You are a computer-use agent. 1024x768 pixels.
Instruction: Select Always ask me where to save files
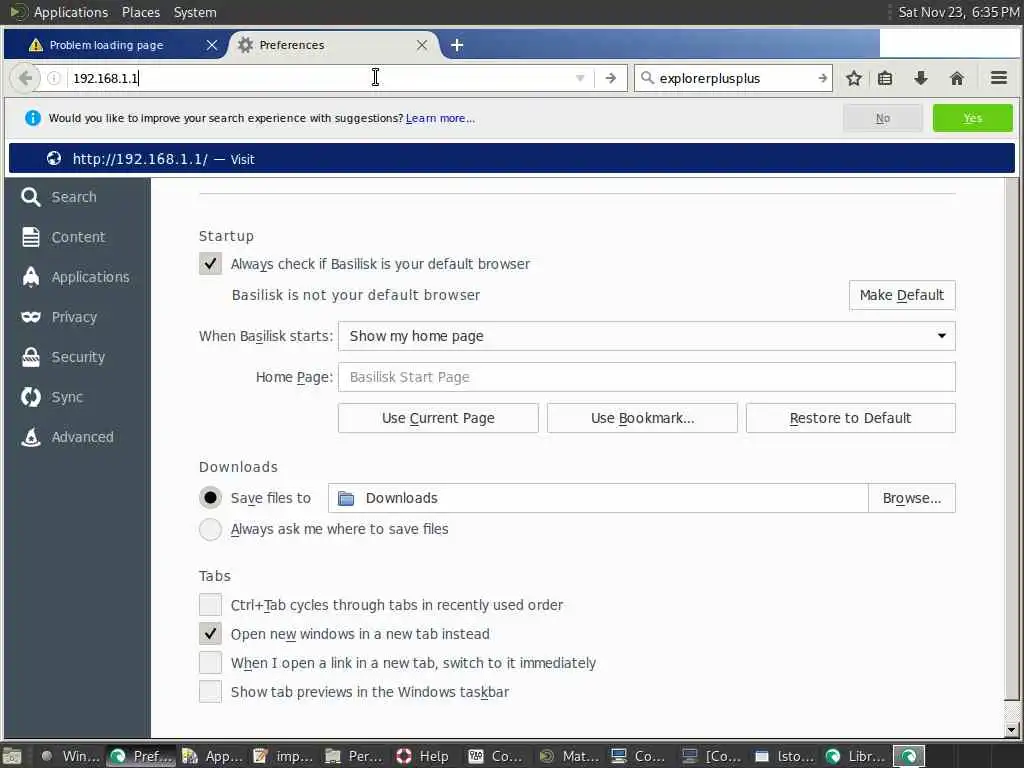[x=210, y=529]
